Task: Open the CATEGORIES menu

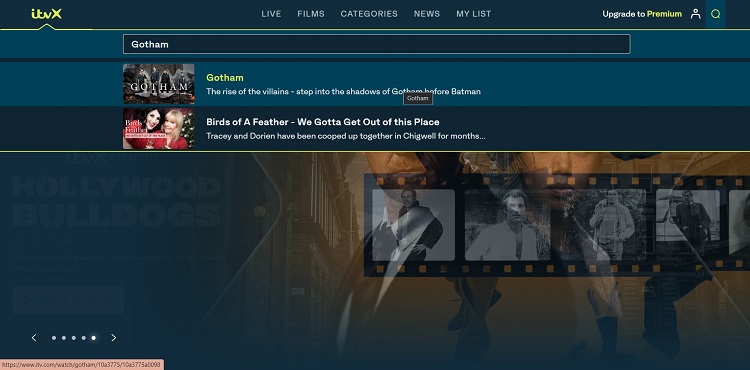Action: [369, 14]
